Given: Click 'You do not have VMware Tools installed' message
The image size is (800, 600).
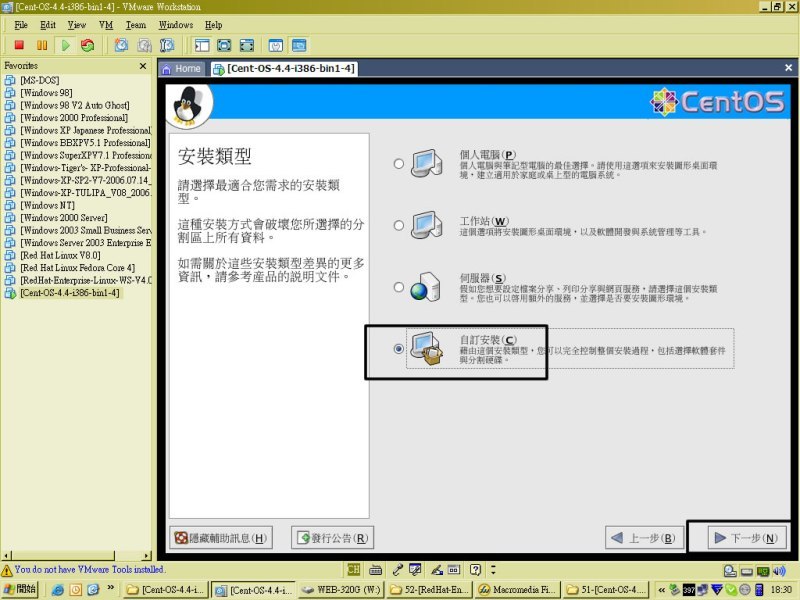Looking at the screenshot, I should click(x=90, y=569).
